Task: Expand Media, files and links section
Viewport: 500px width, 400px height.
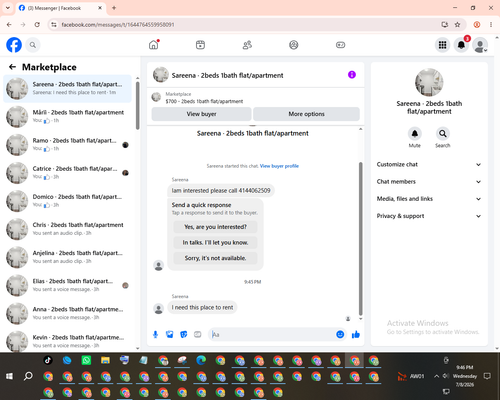Action: click(429, 199)
